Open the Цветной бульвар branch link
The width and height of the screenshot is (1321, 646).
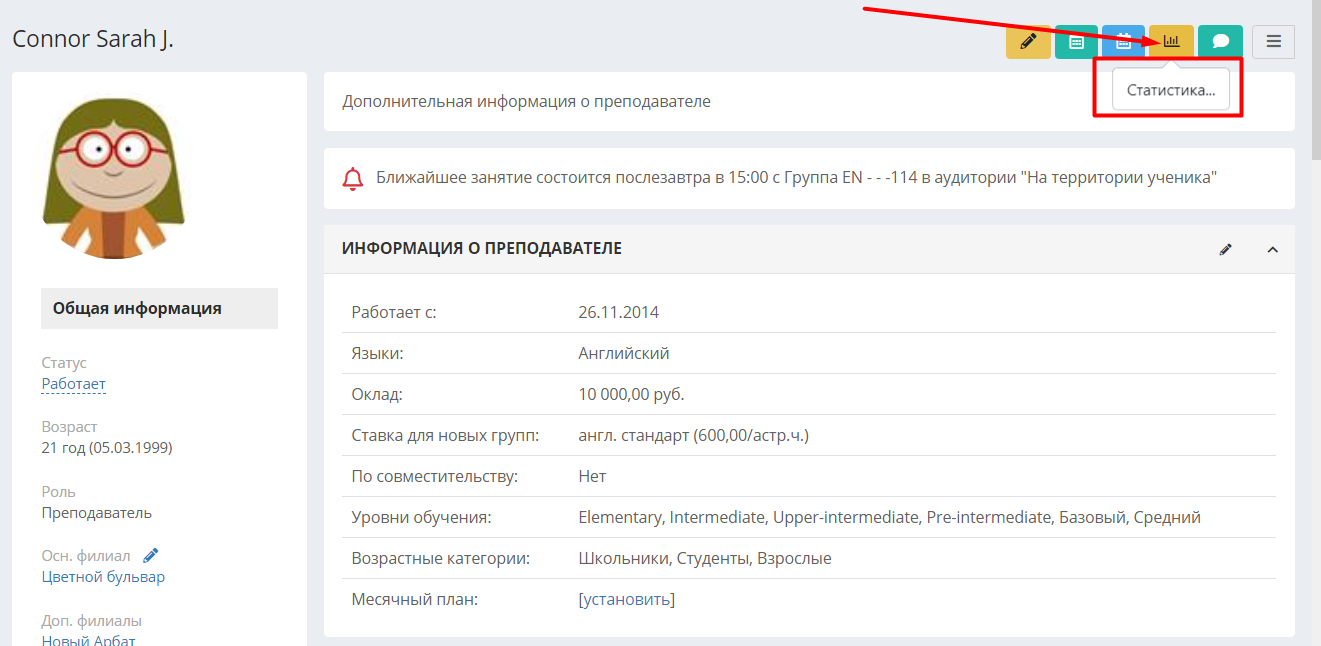103,577
